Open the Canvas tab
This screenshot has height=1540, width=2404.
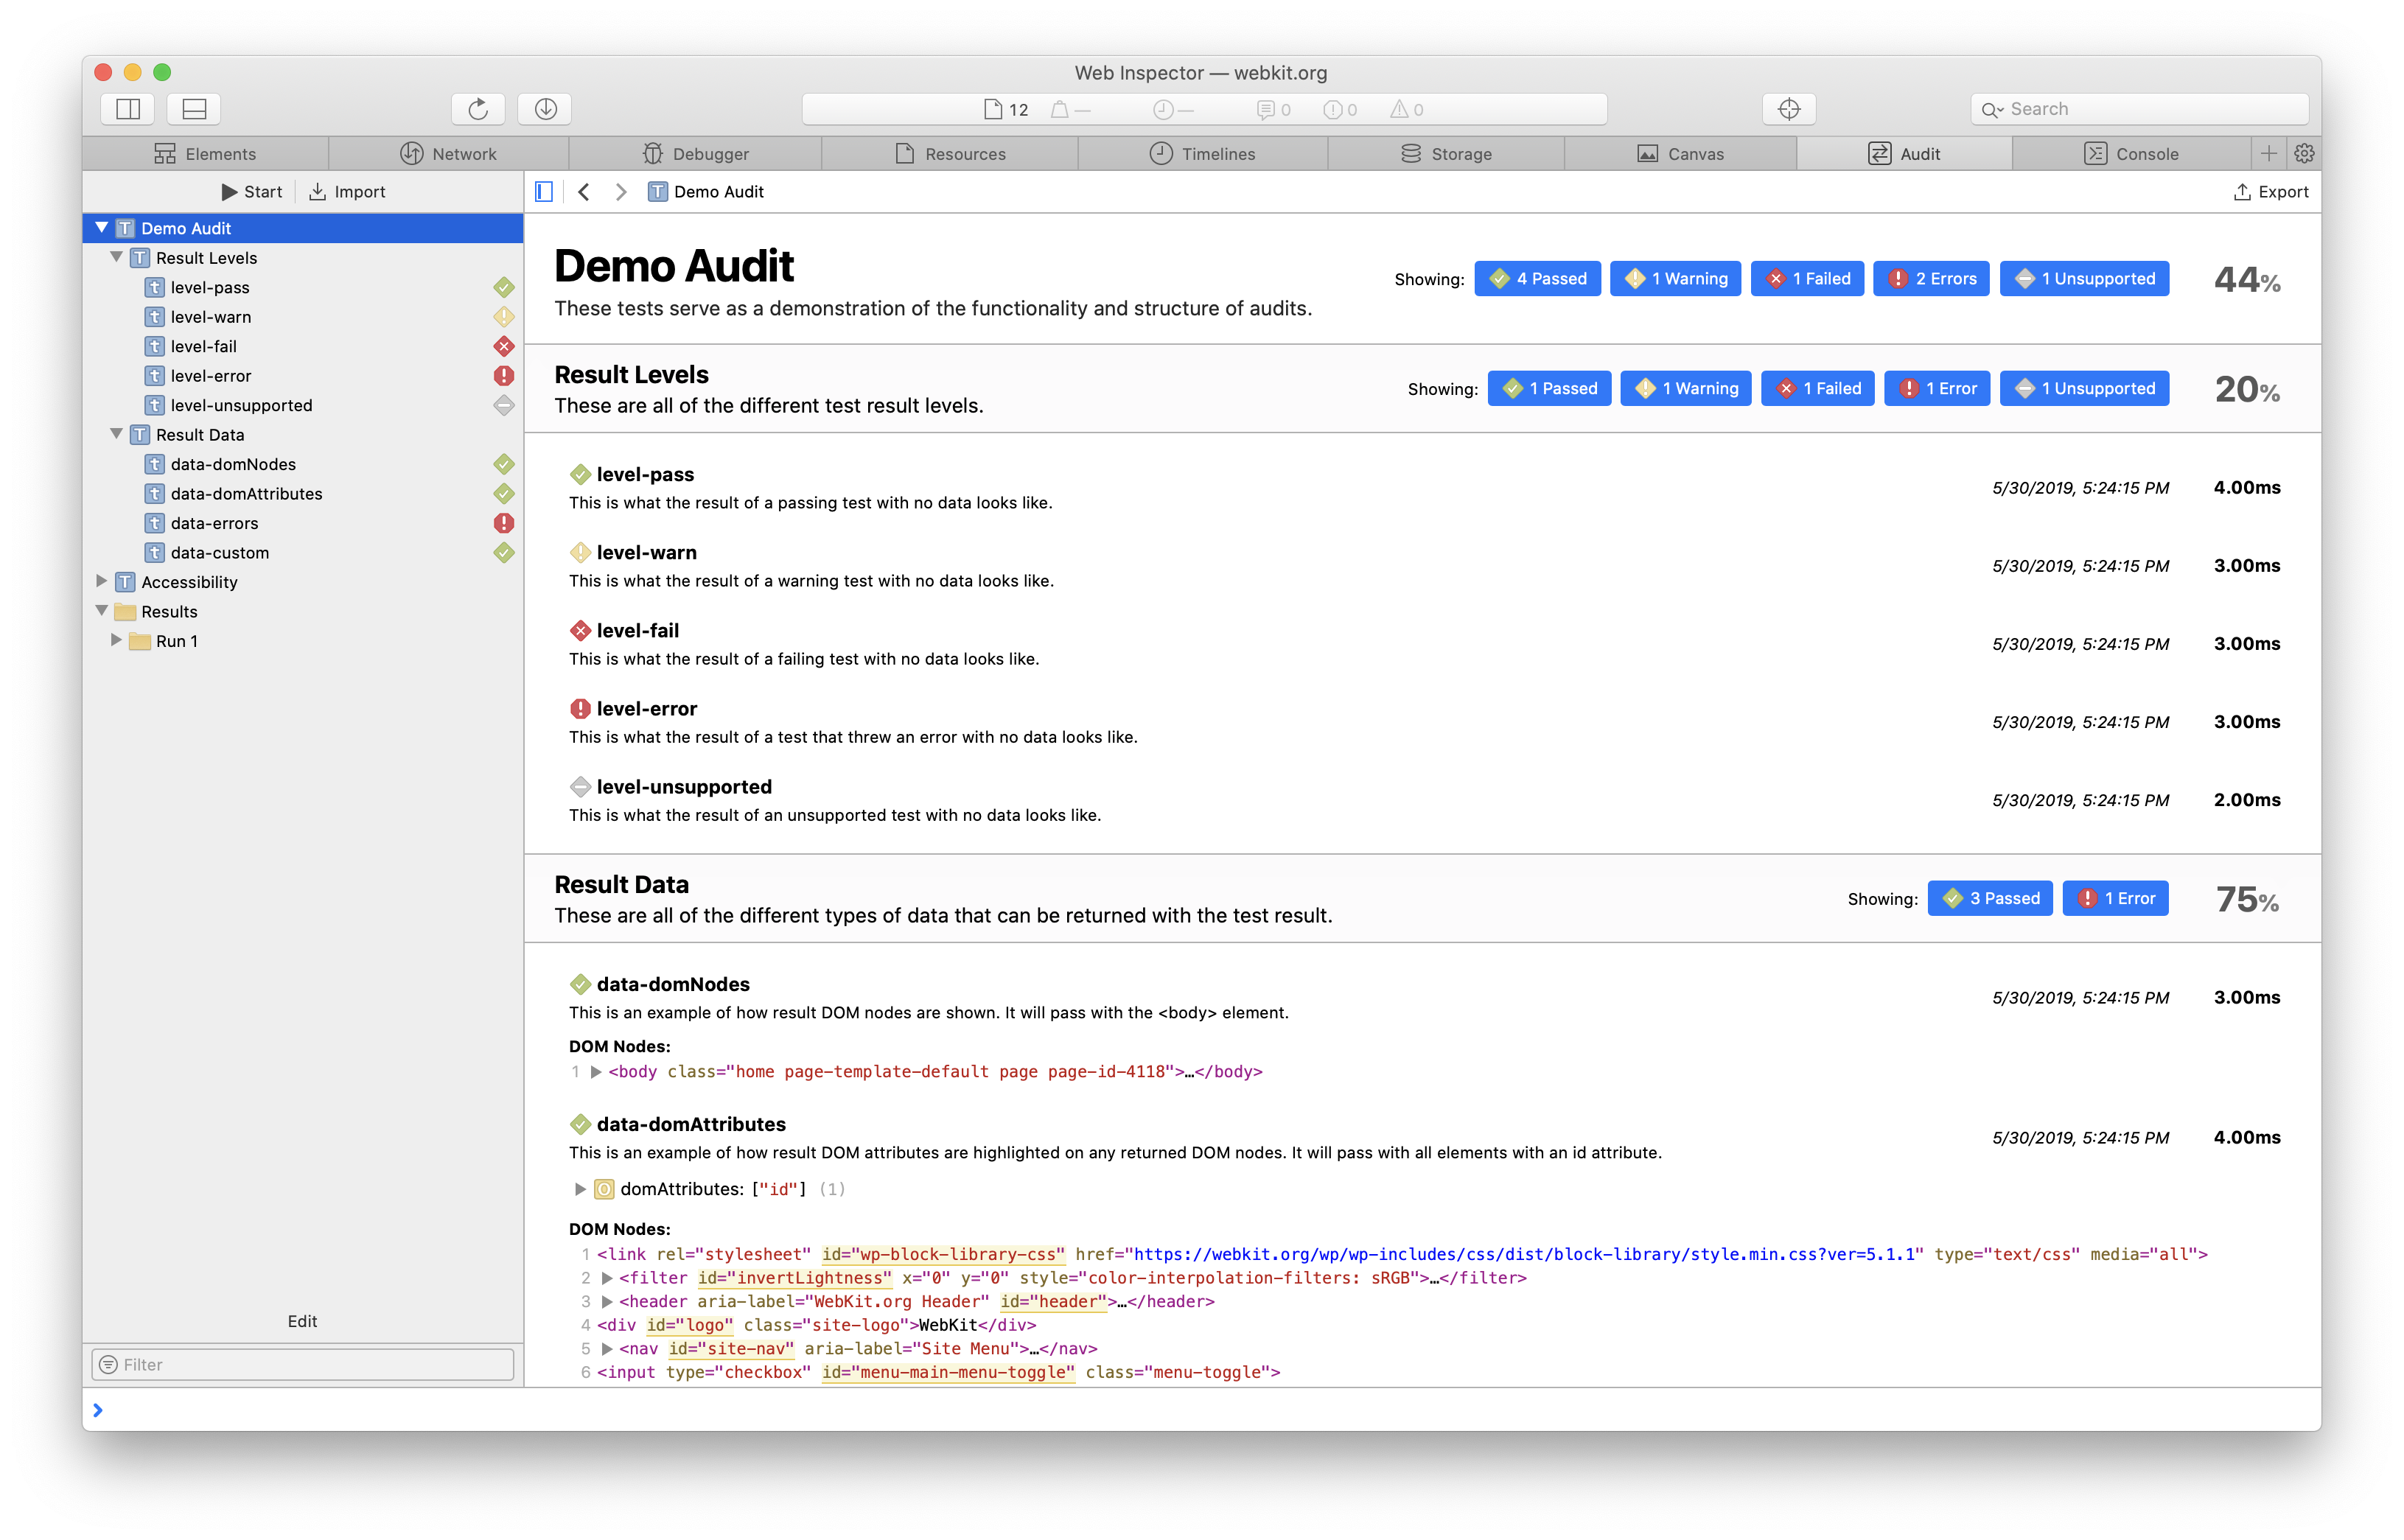1680,153
